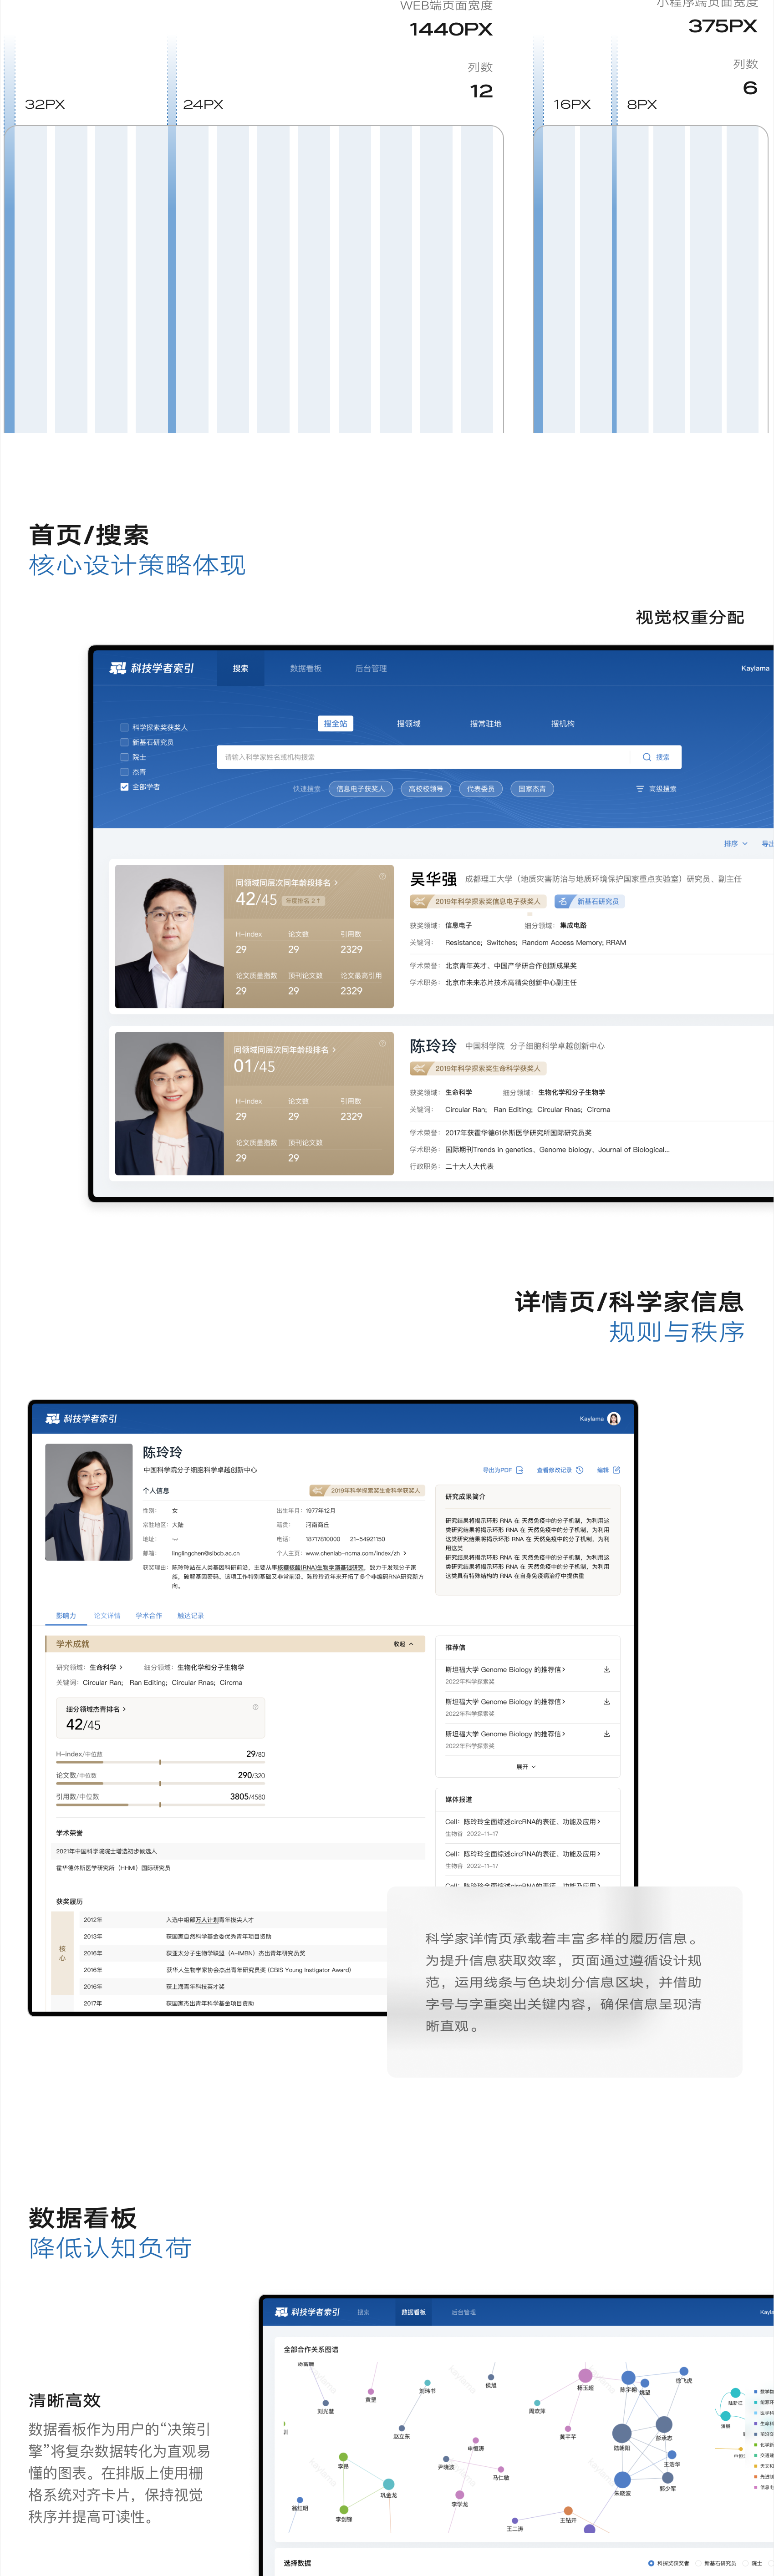Select the 新基石研究员 radio in data board

click(699, 2563)
